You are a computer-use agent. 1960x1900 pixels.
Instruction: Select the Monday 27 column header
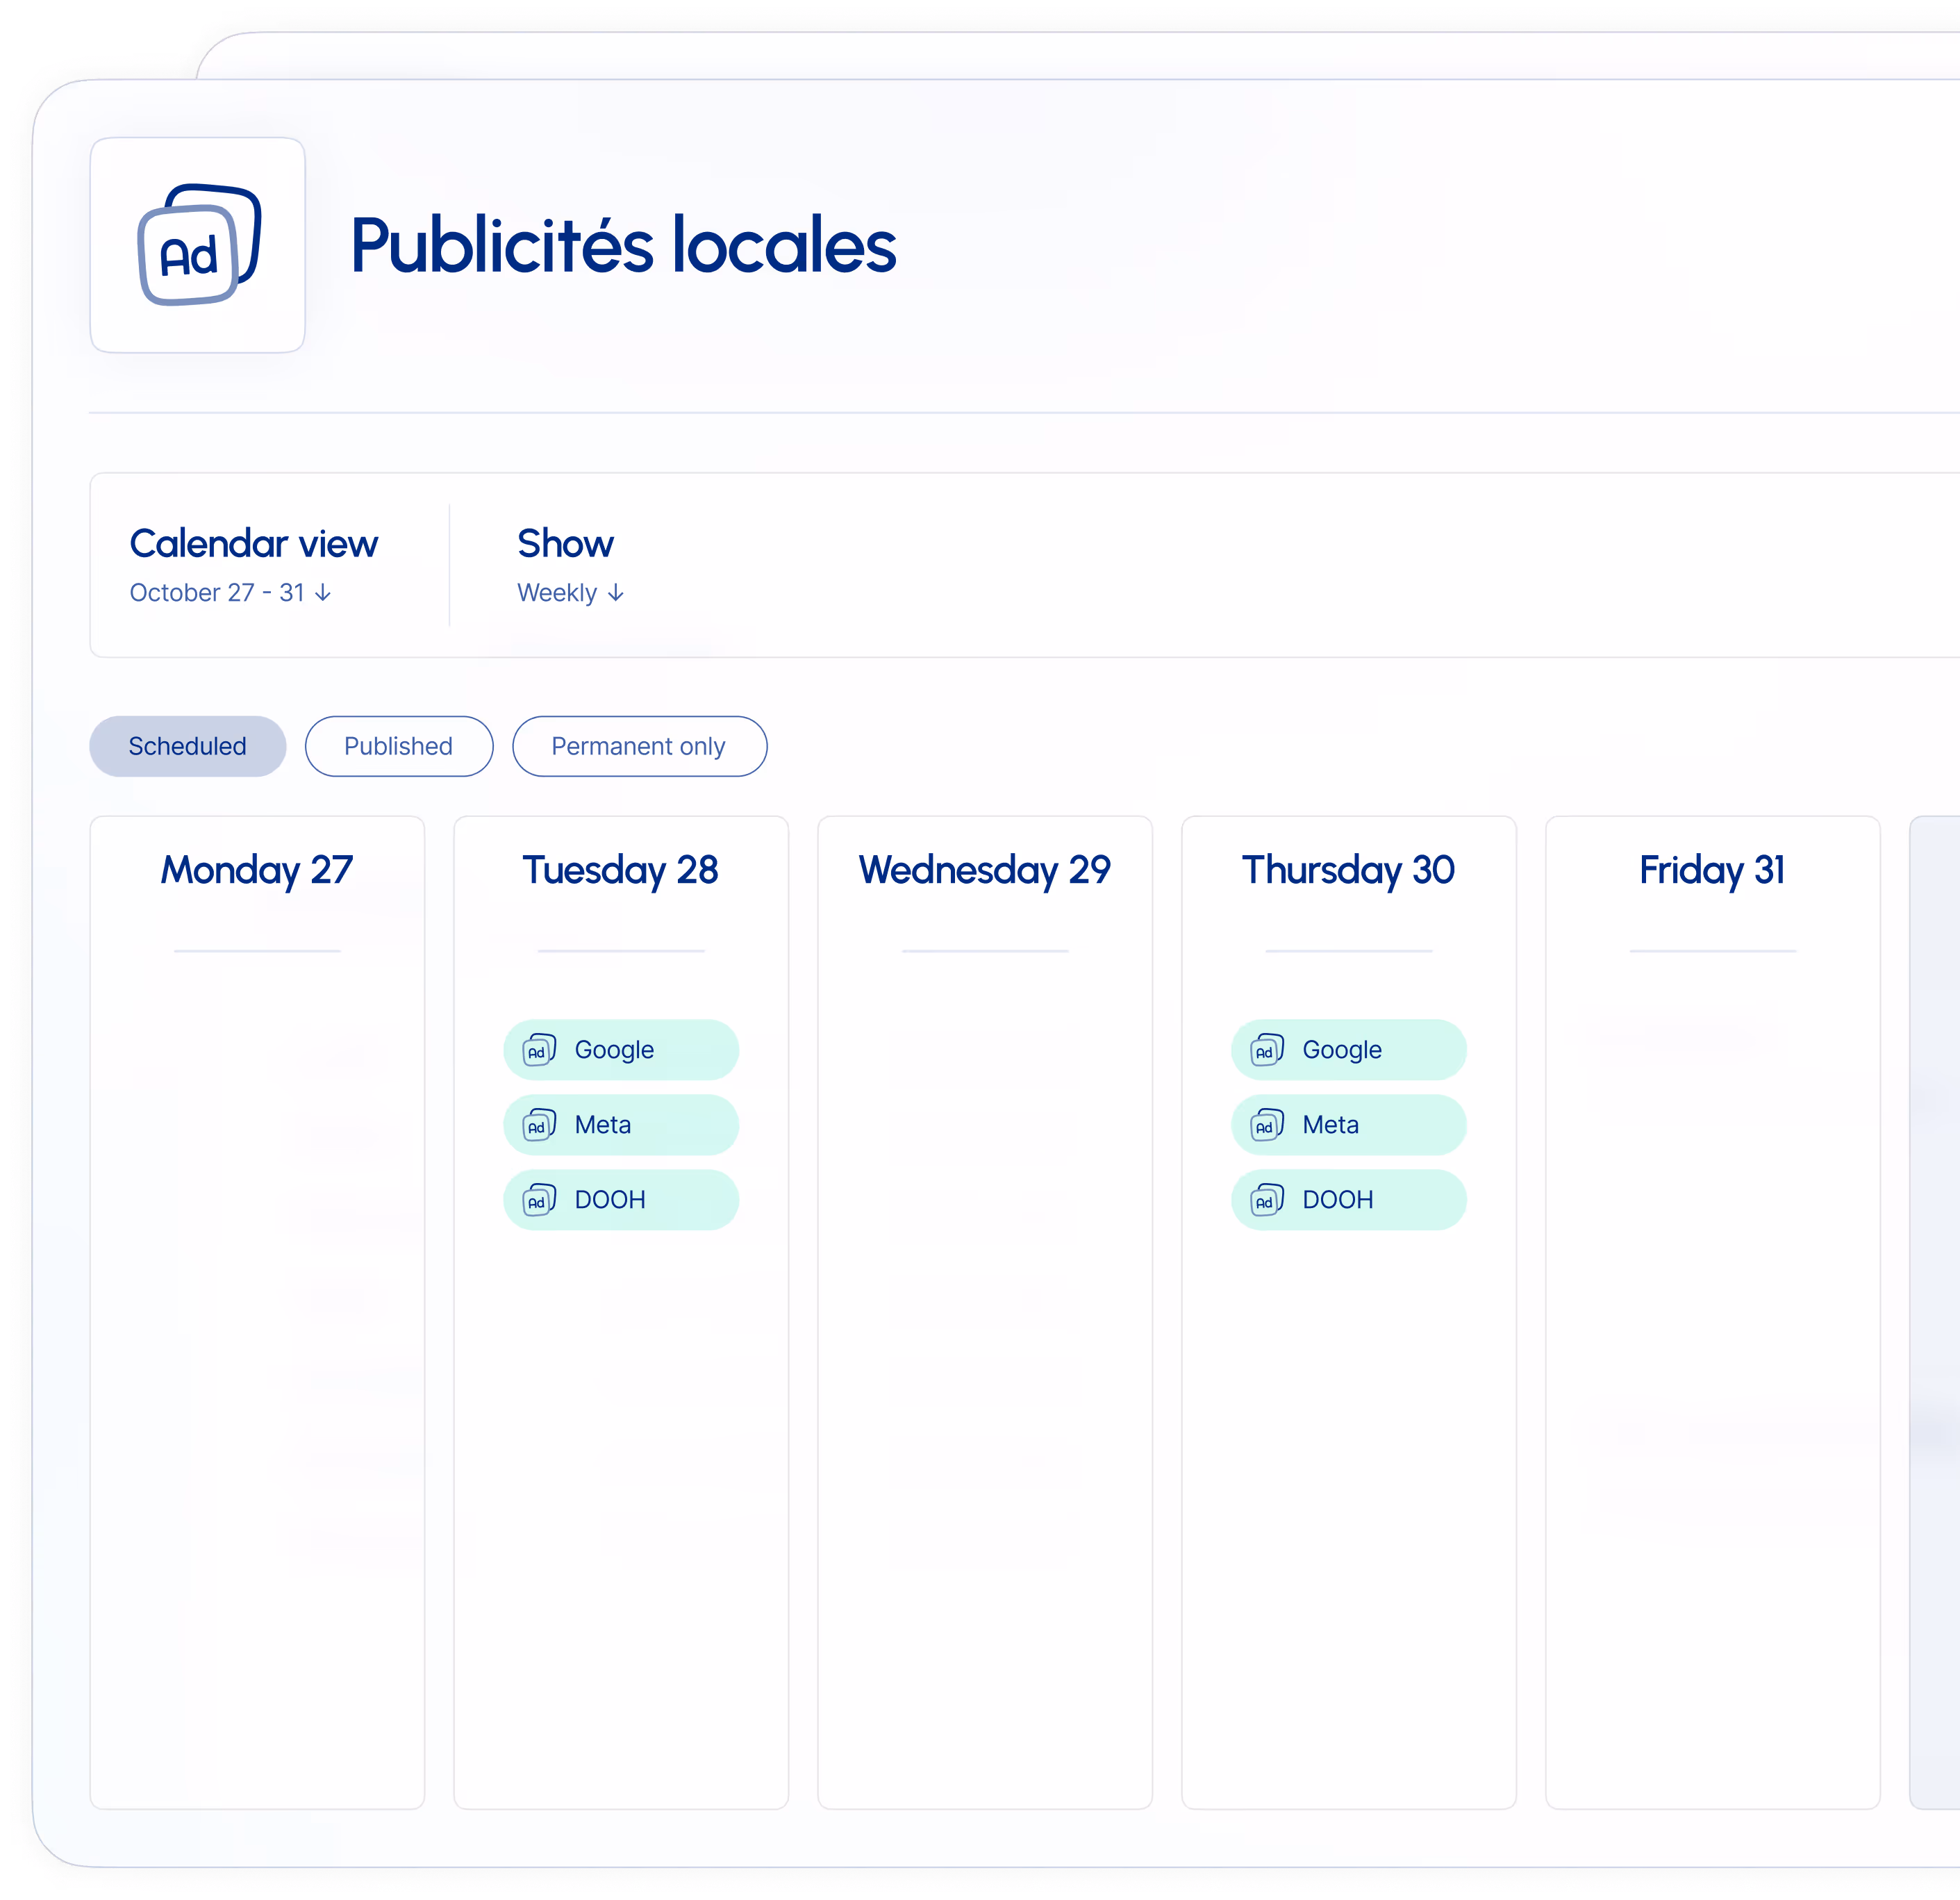click(x=256, y=870)
